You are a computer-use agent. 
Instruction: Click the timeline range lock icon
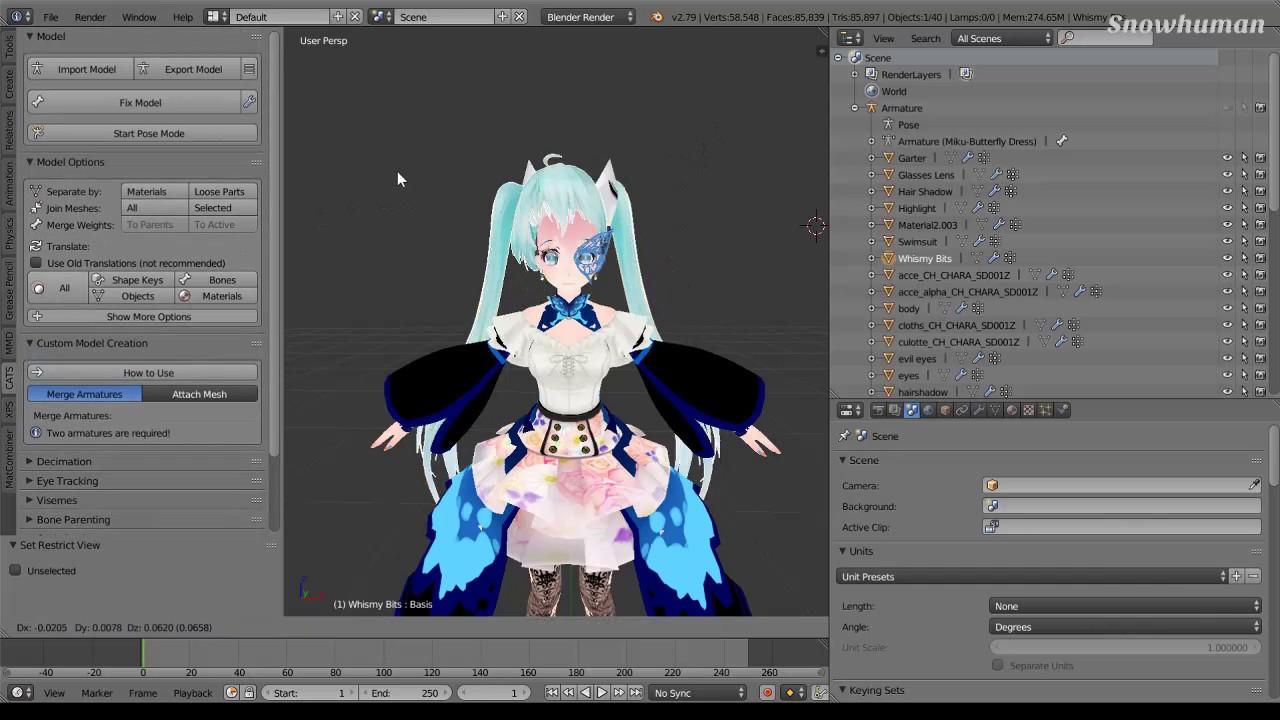point(249,693)
